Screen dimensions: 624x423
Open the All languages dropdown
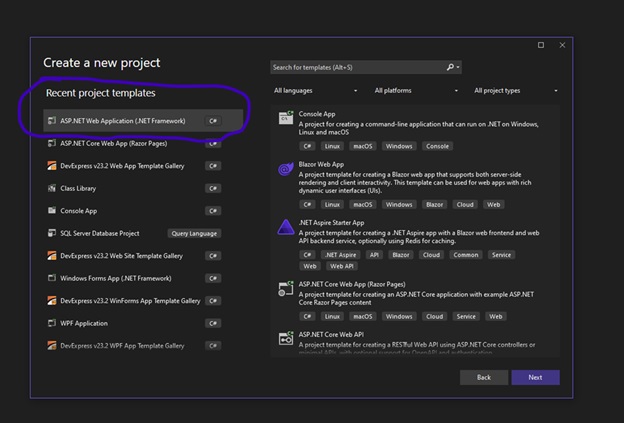coord(315,91)
